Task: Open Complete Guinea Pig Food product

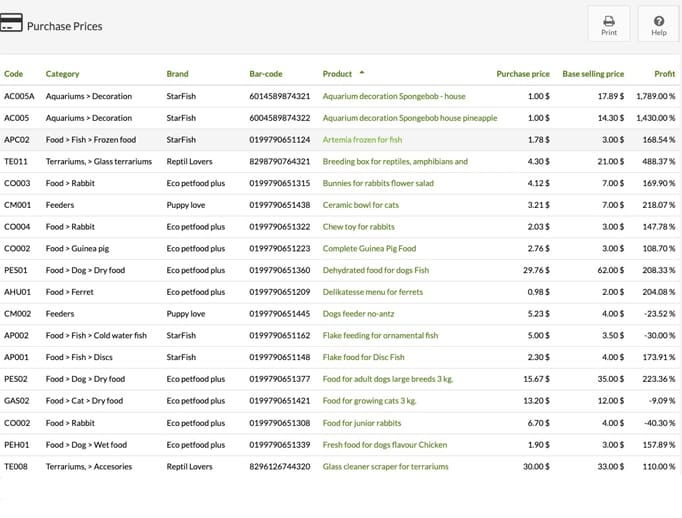Action: click(369, 248)
